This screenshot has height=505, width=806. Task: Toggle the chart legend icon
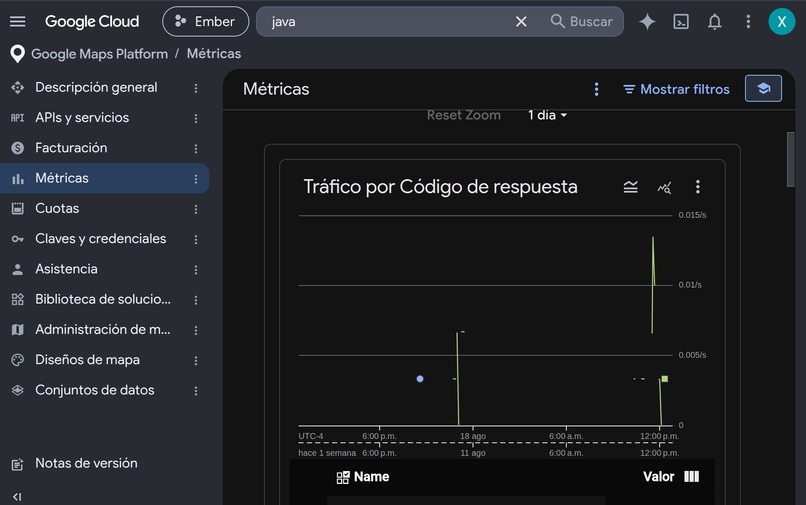tap(631, 187)
